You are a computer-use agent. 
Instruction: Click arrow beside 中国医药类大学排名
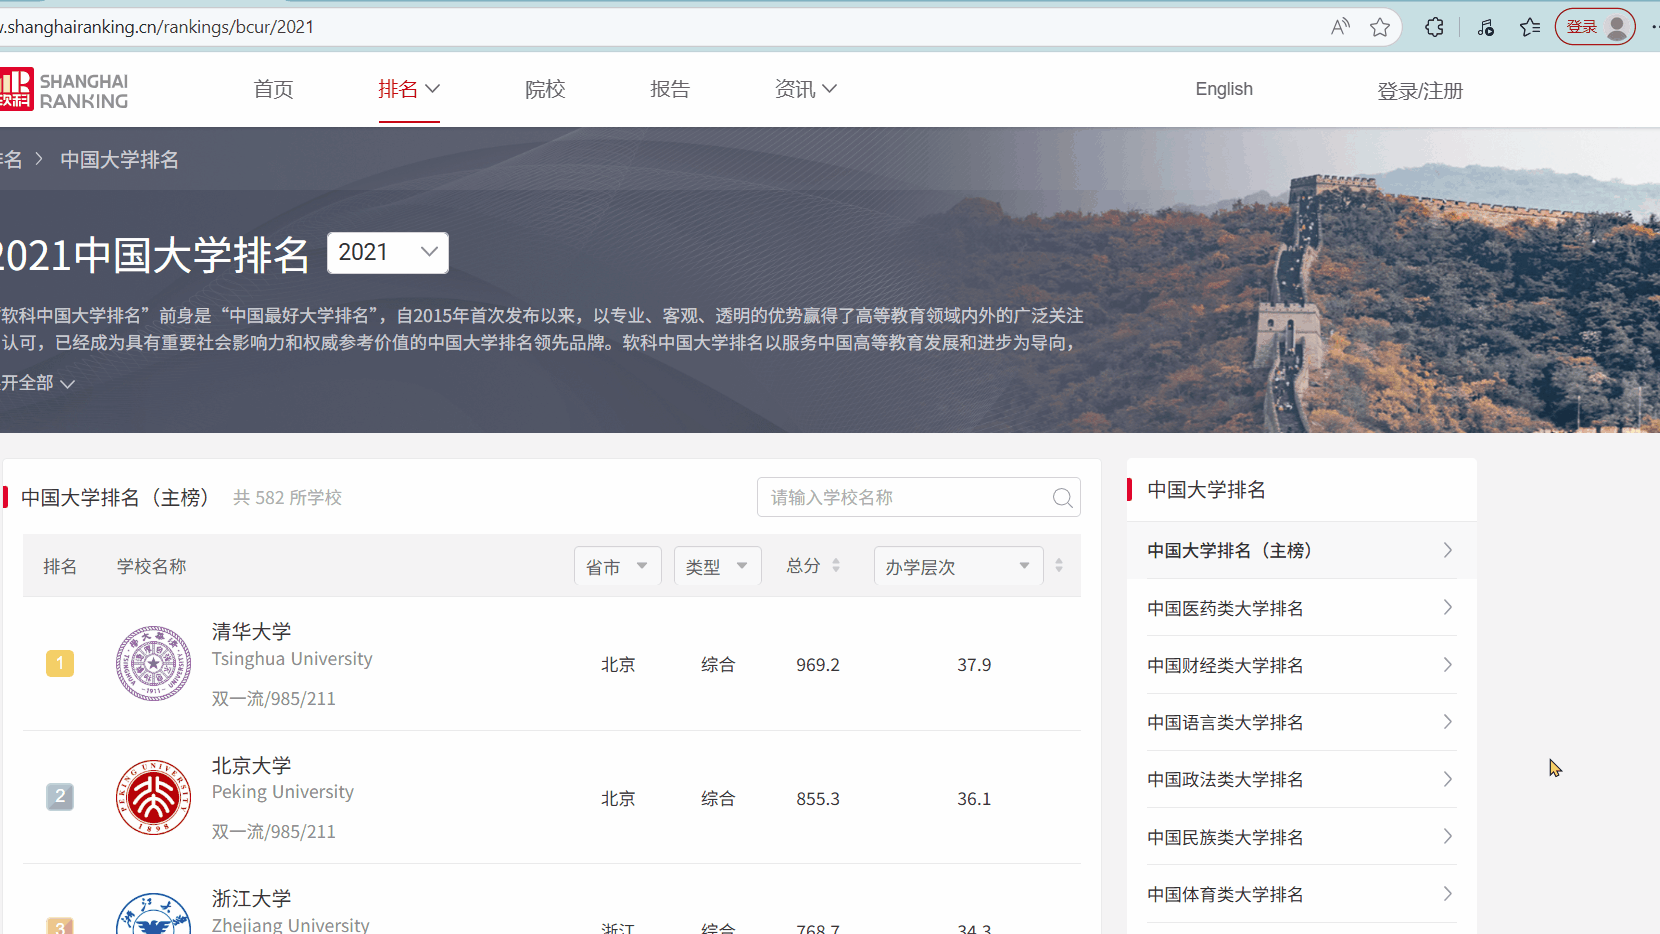pos(1447,608)
